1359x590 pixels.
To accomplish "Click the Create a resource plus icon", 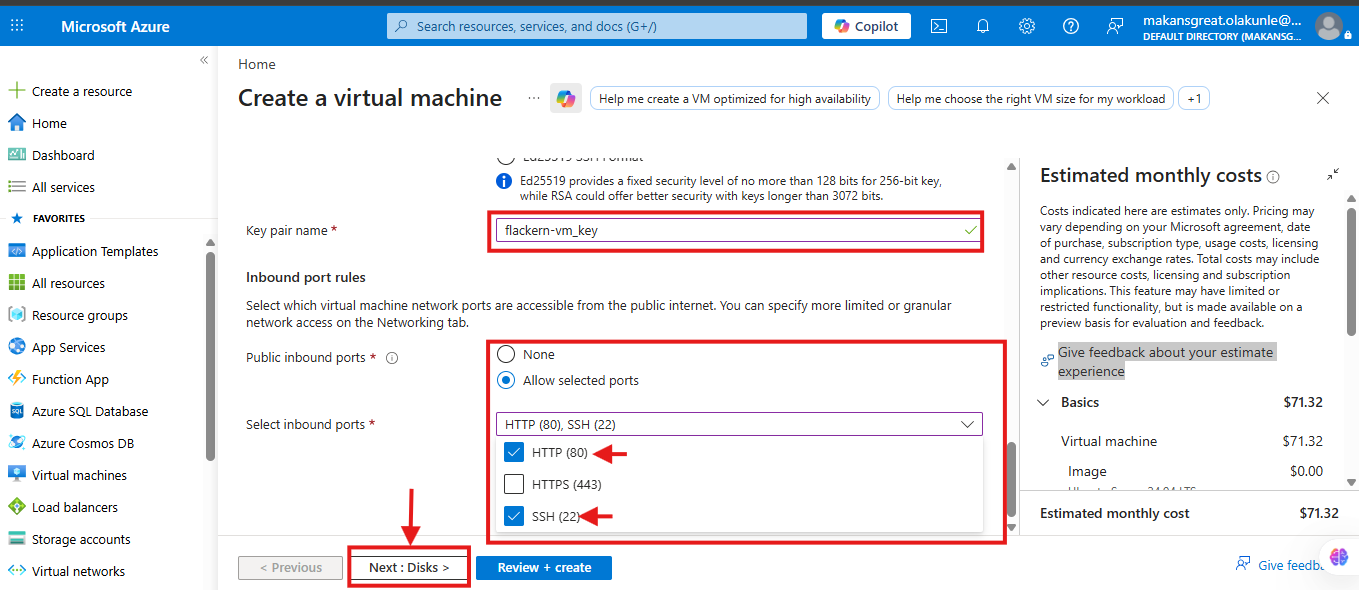I will pos(16,91).
